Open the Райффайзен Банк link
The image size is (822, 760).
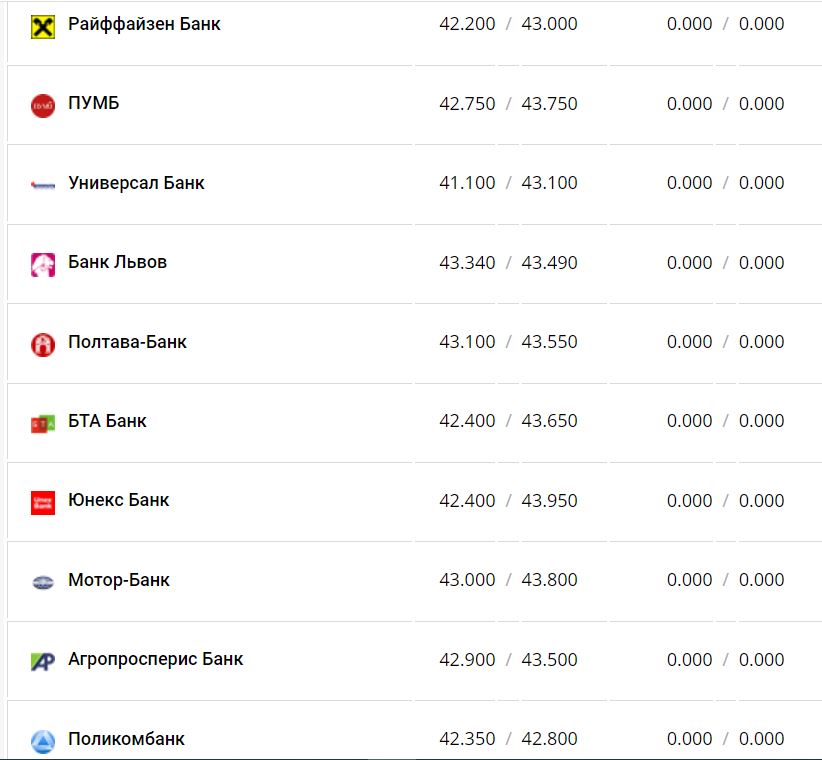tap(144, 23)
